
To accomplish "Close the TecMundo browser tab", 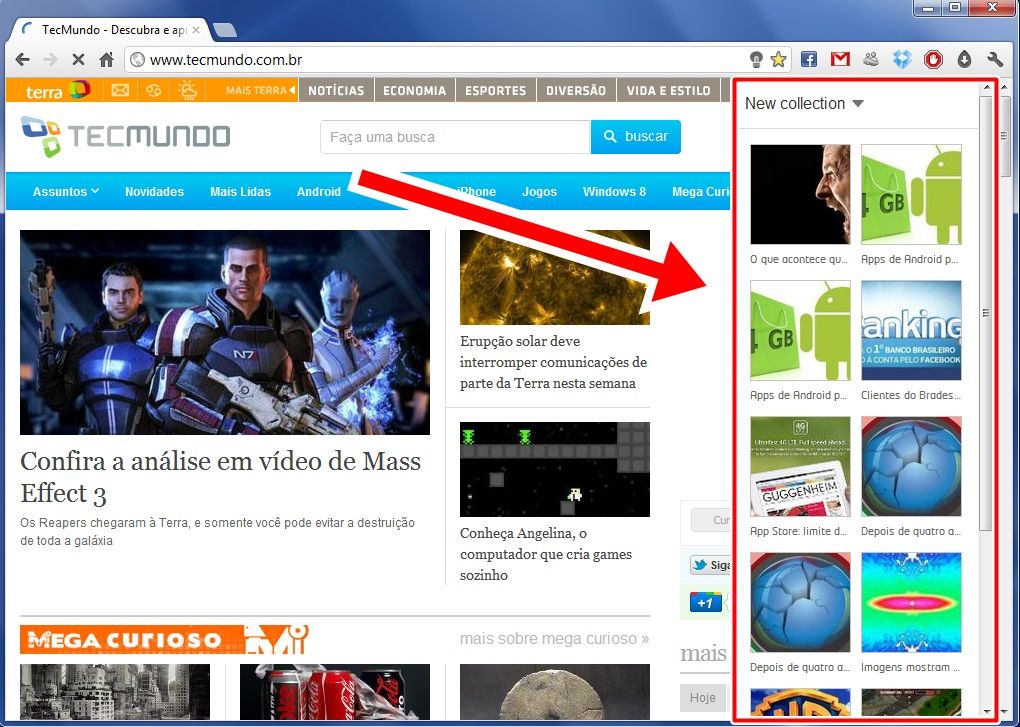I will pyautogui.click(x=196, y=30).
